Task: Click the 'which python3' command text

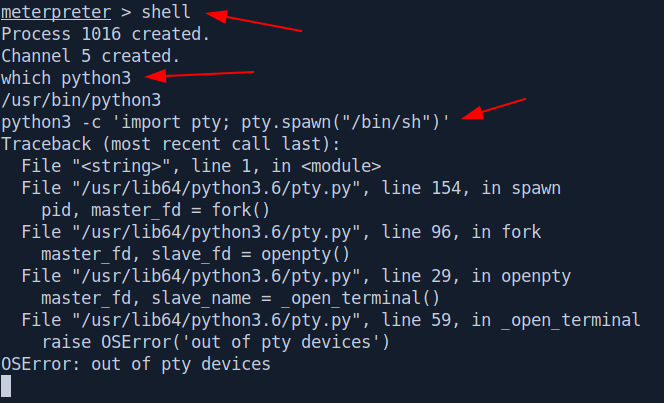Action: point(66,78)
